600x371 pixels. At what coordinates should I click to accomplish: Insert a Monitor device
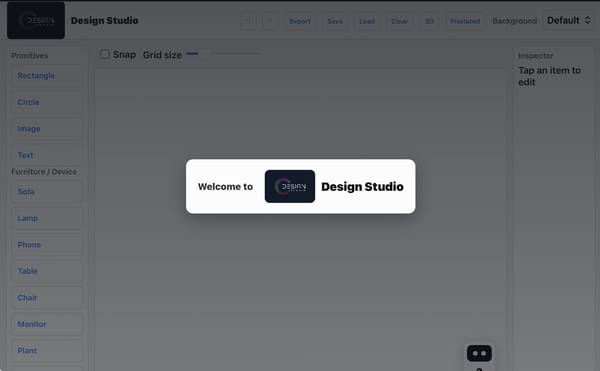[47, 324]
